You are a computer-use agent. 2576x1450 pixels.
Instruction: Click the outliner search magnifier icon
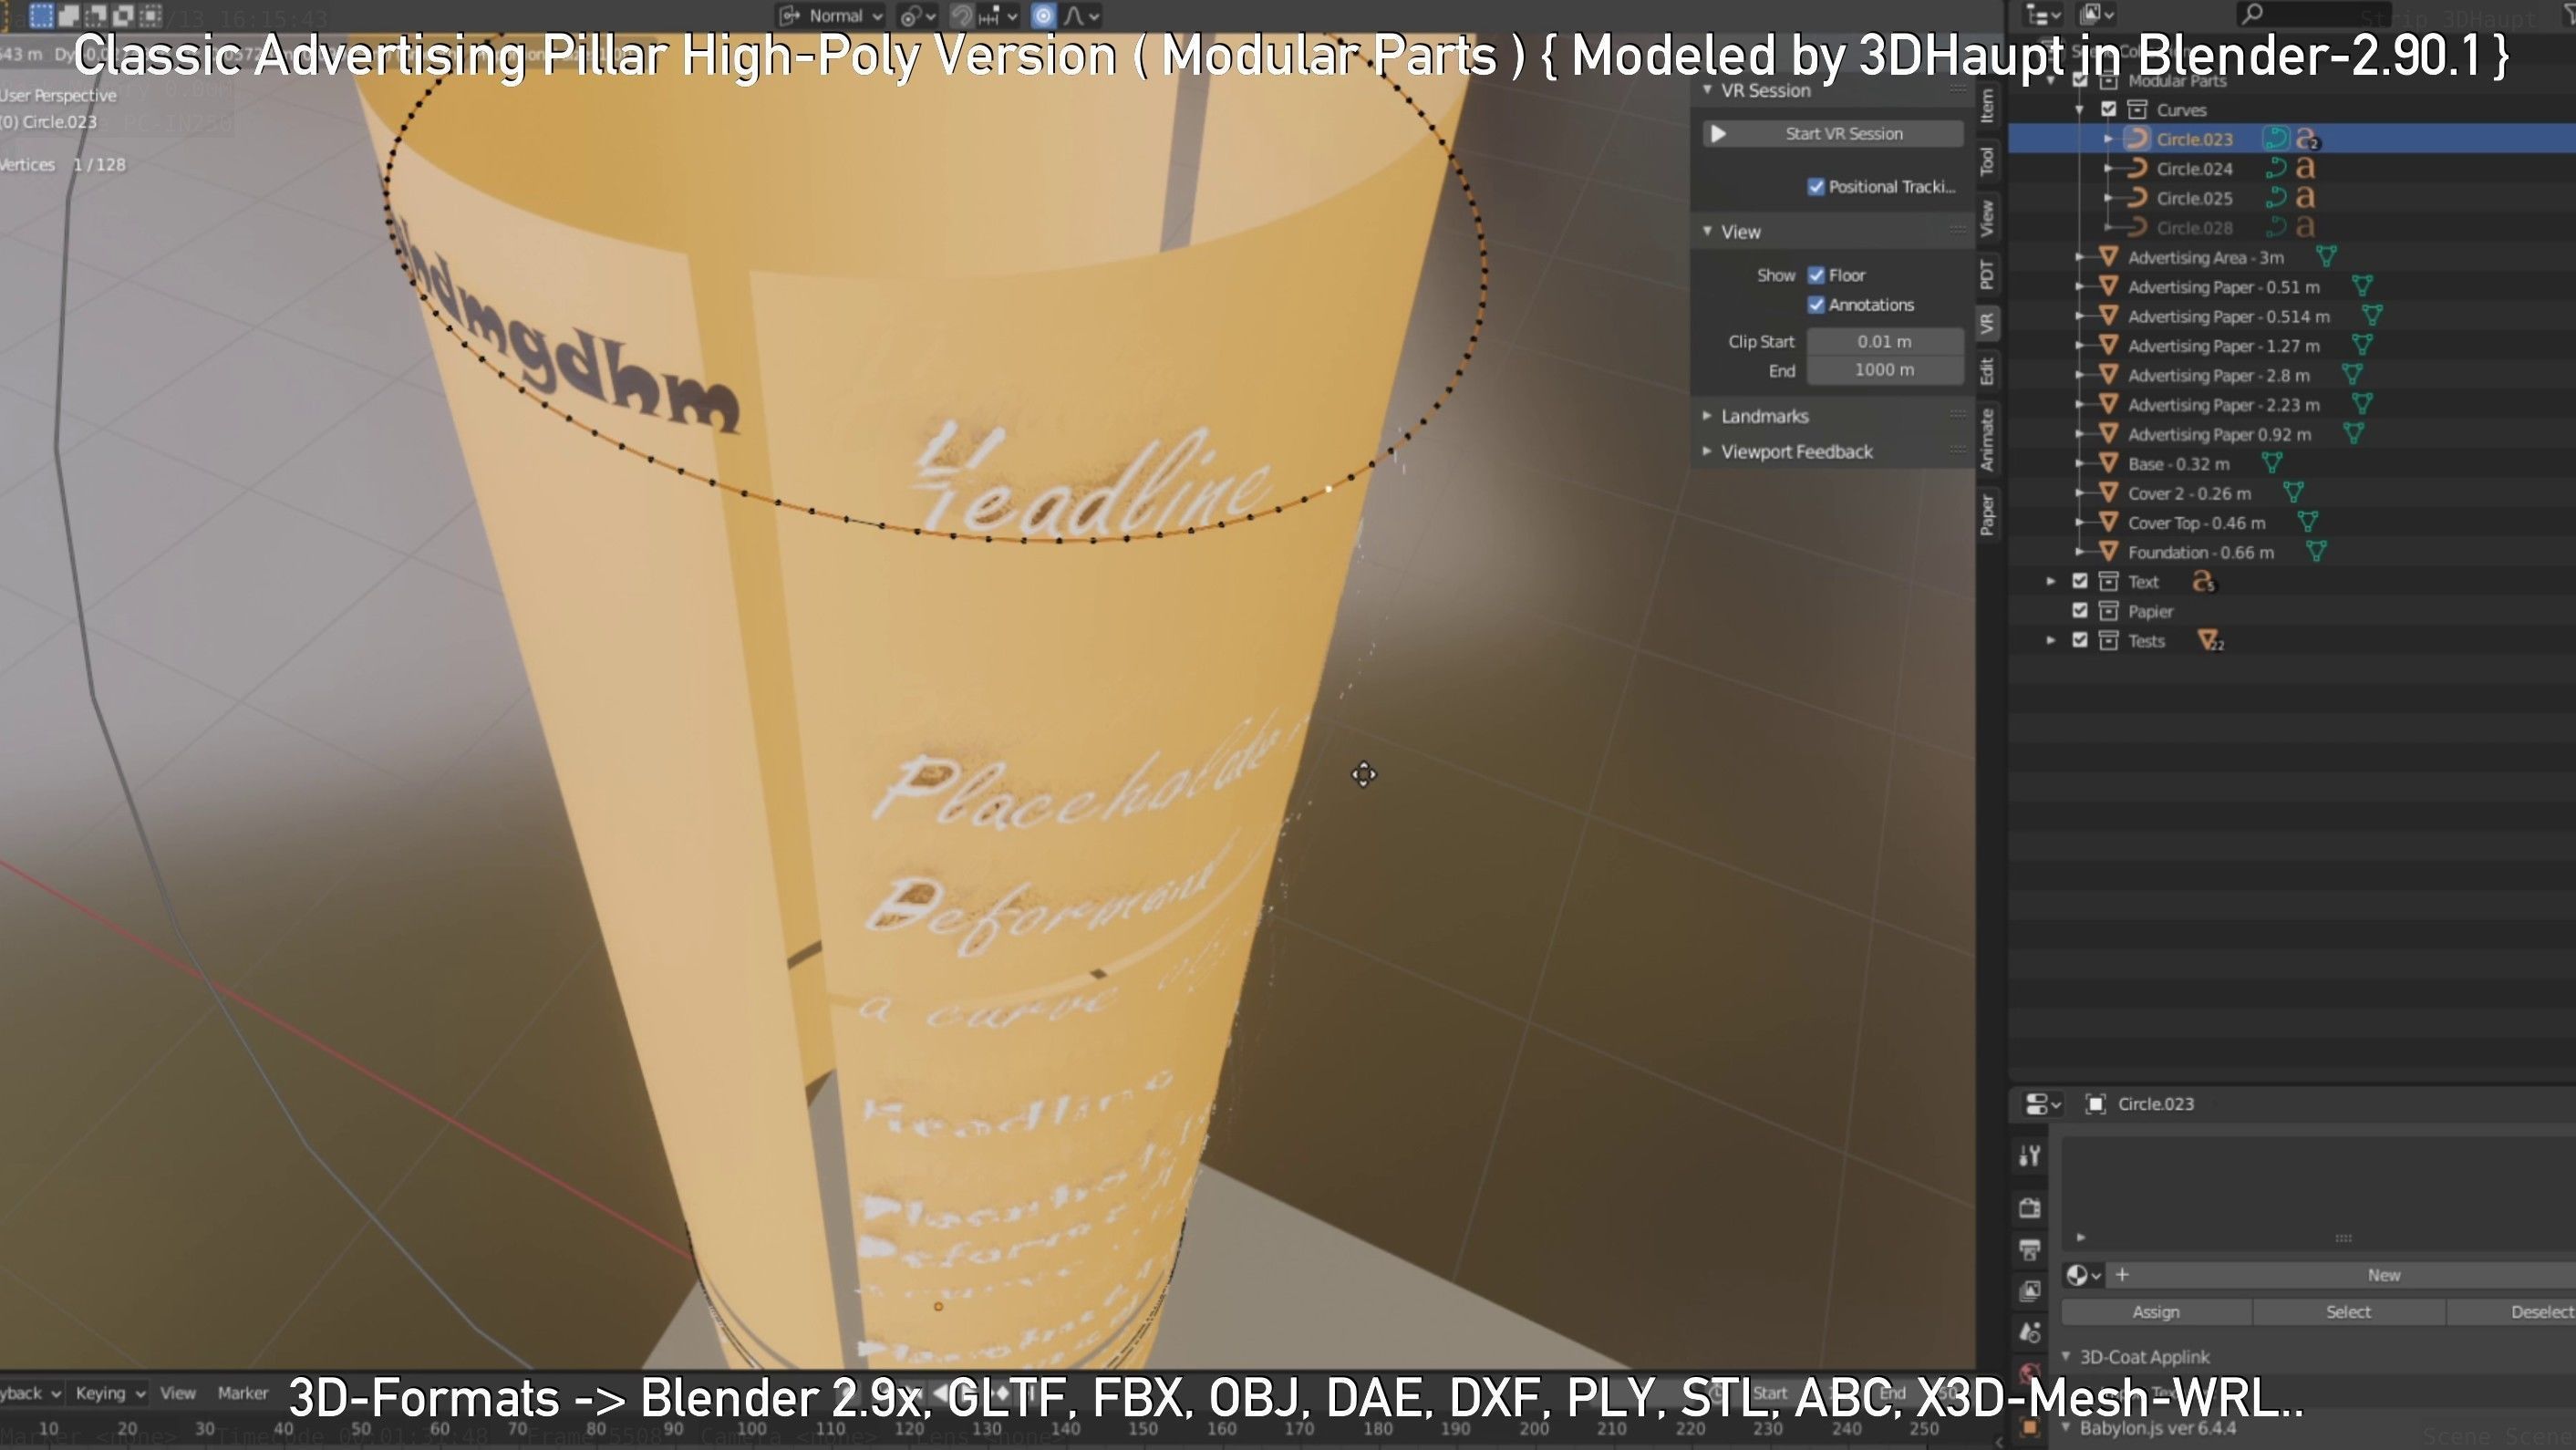tap(2251, 14)
